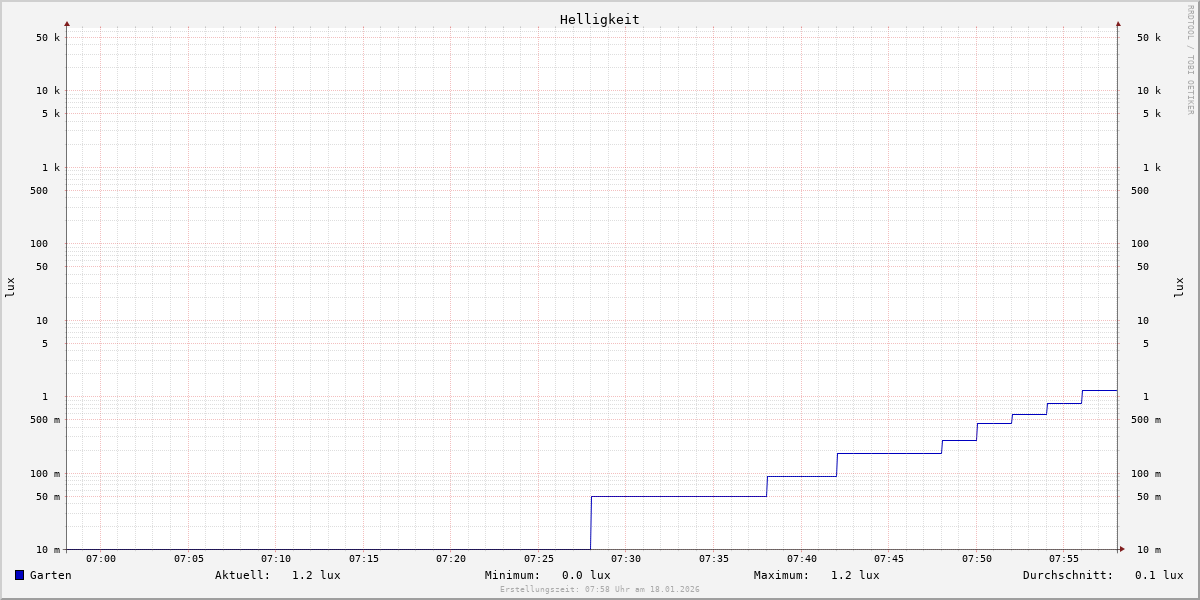Select the "Aktuell:" label in the legend

point(243,575)
